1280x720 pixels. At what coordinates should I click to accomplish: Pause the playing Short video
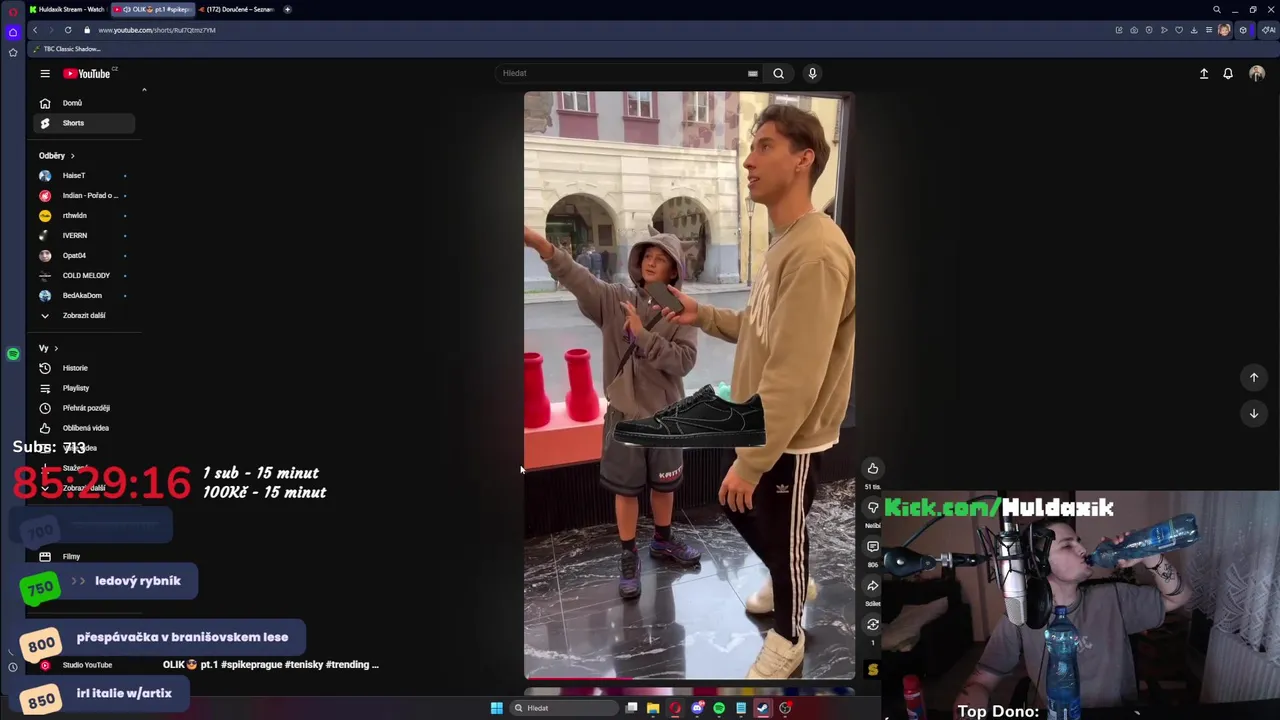[689, 385]
